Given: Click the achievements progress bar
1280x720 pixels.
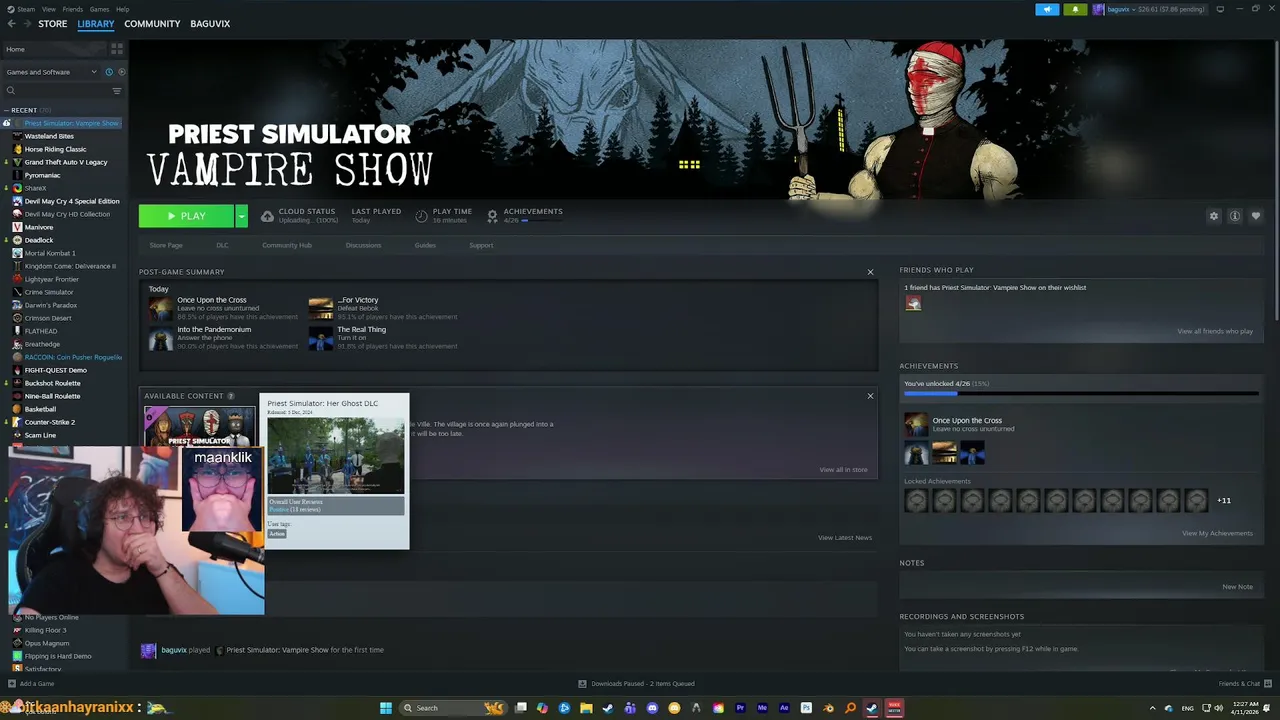Looking at the screenshot, I should [x=1081, y=393].
